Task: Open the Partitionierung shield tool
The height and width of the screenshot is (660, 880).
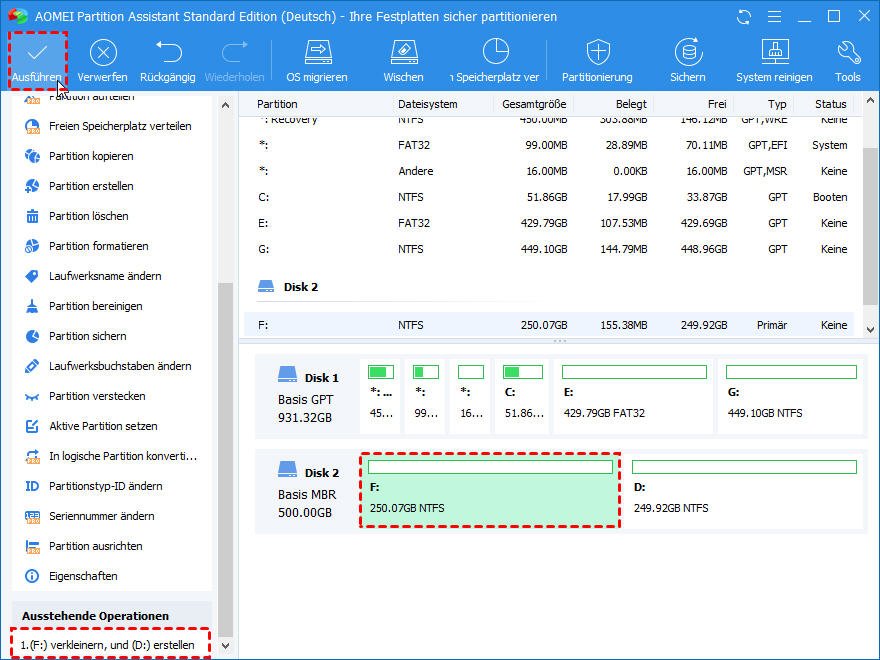Action: point(598,61)
